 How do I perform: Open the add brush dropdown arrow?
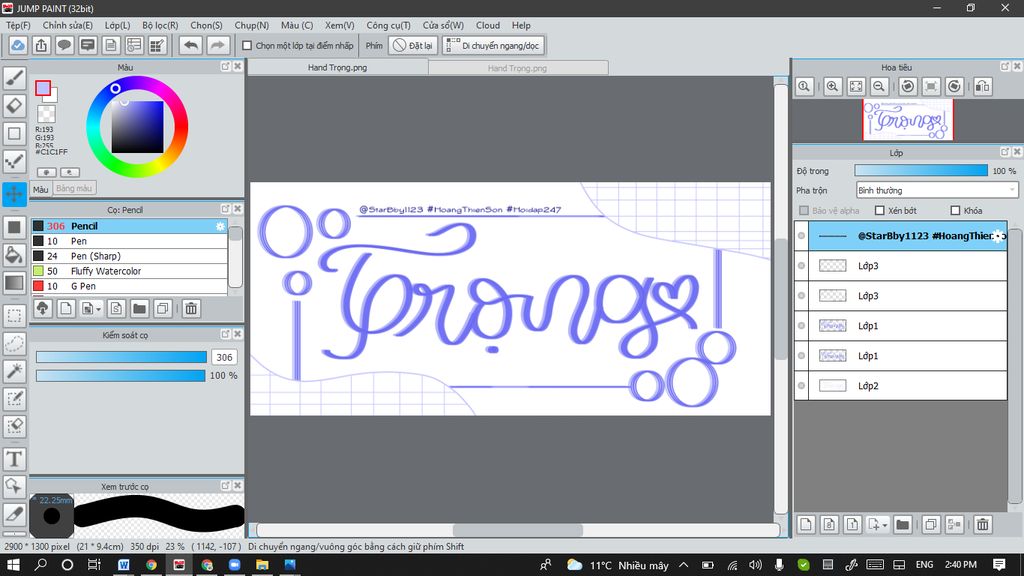[x=98, y=309]
